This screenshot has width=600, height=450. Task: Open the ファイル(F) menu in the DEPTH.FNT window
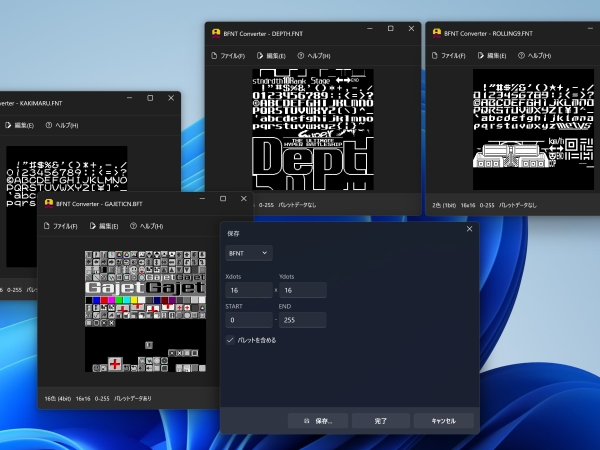[x=228, y=56]
